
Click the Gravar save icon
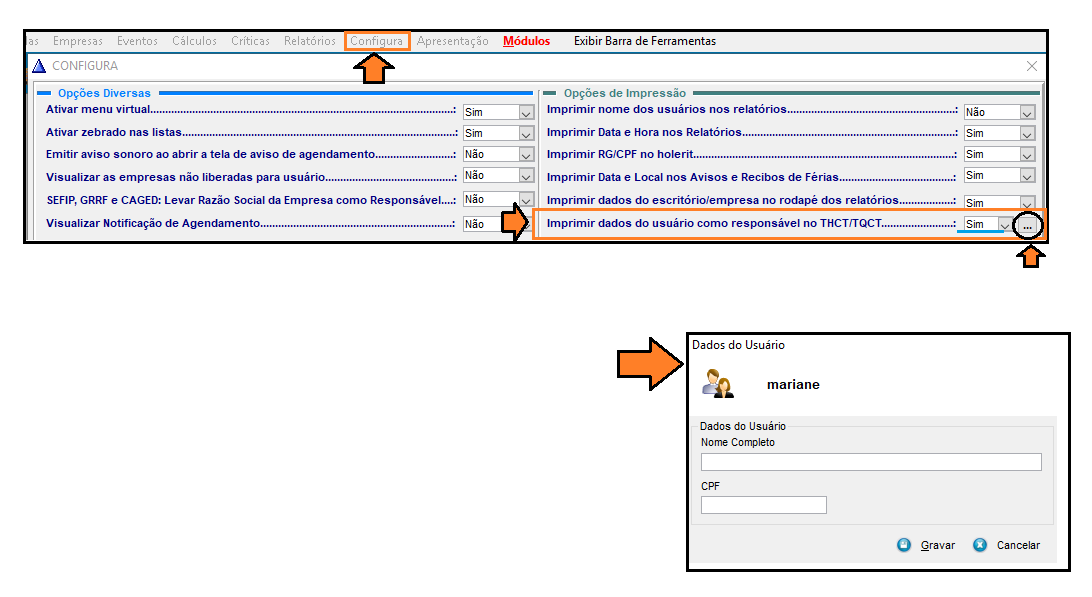pyautogui.click(x=903, y=545)
